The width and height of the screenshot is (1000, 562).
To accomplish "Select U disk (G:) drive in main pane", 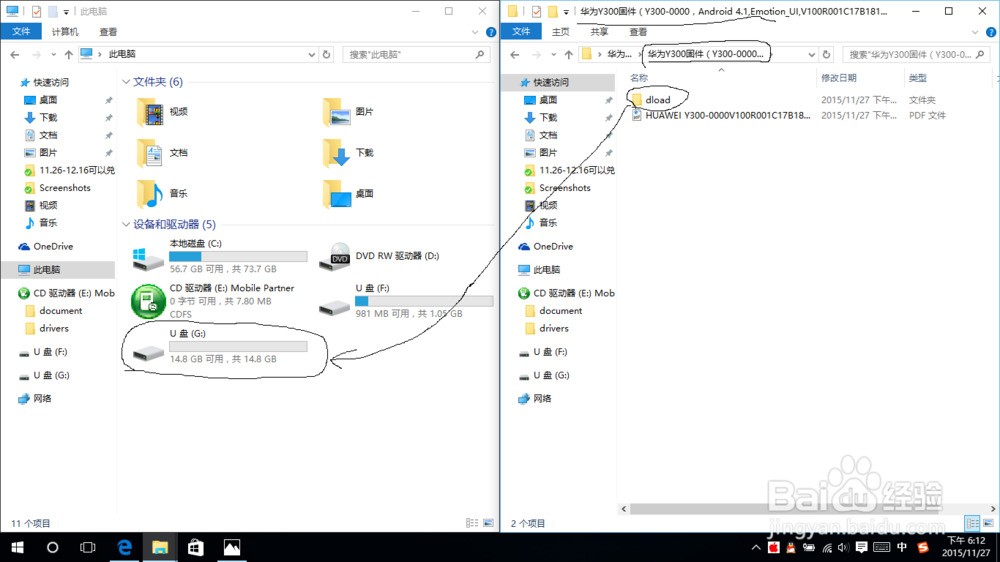I will coord(219,346).
